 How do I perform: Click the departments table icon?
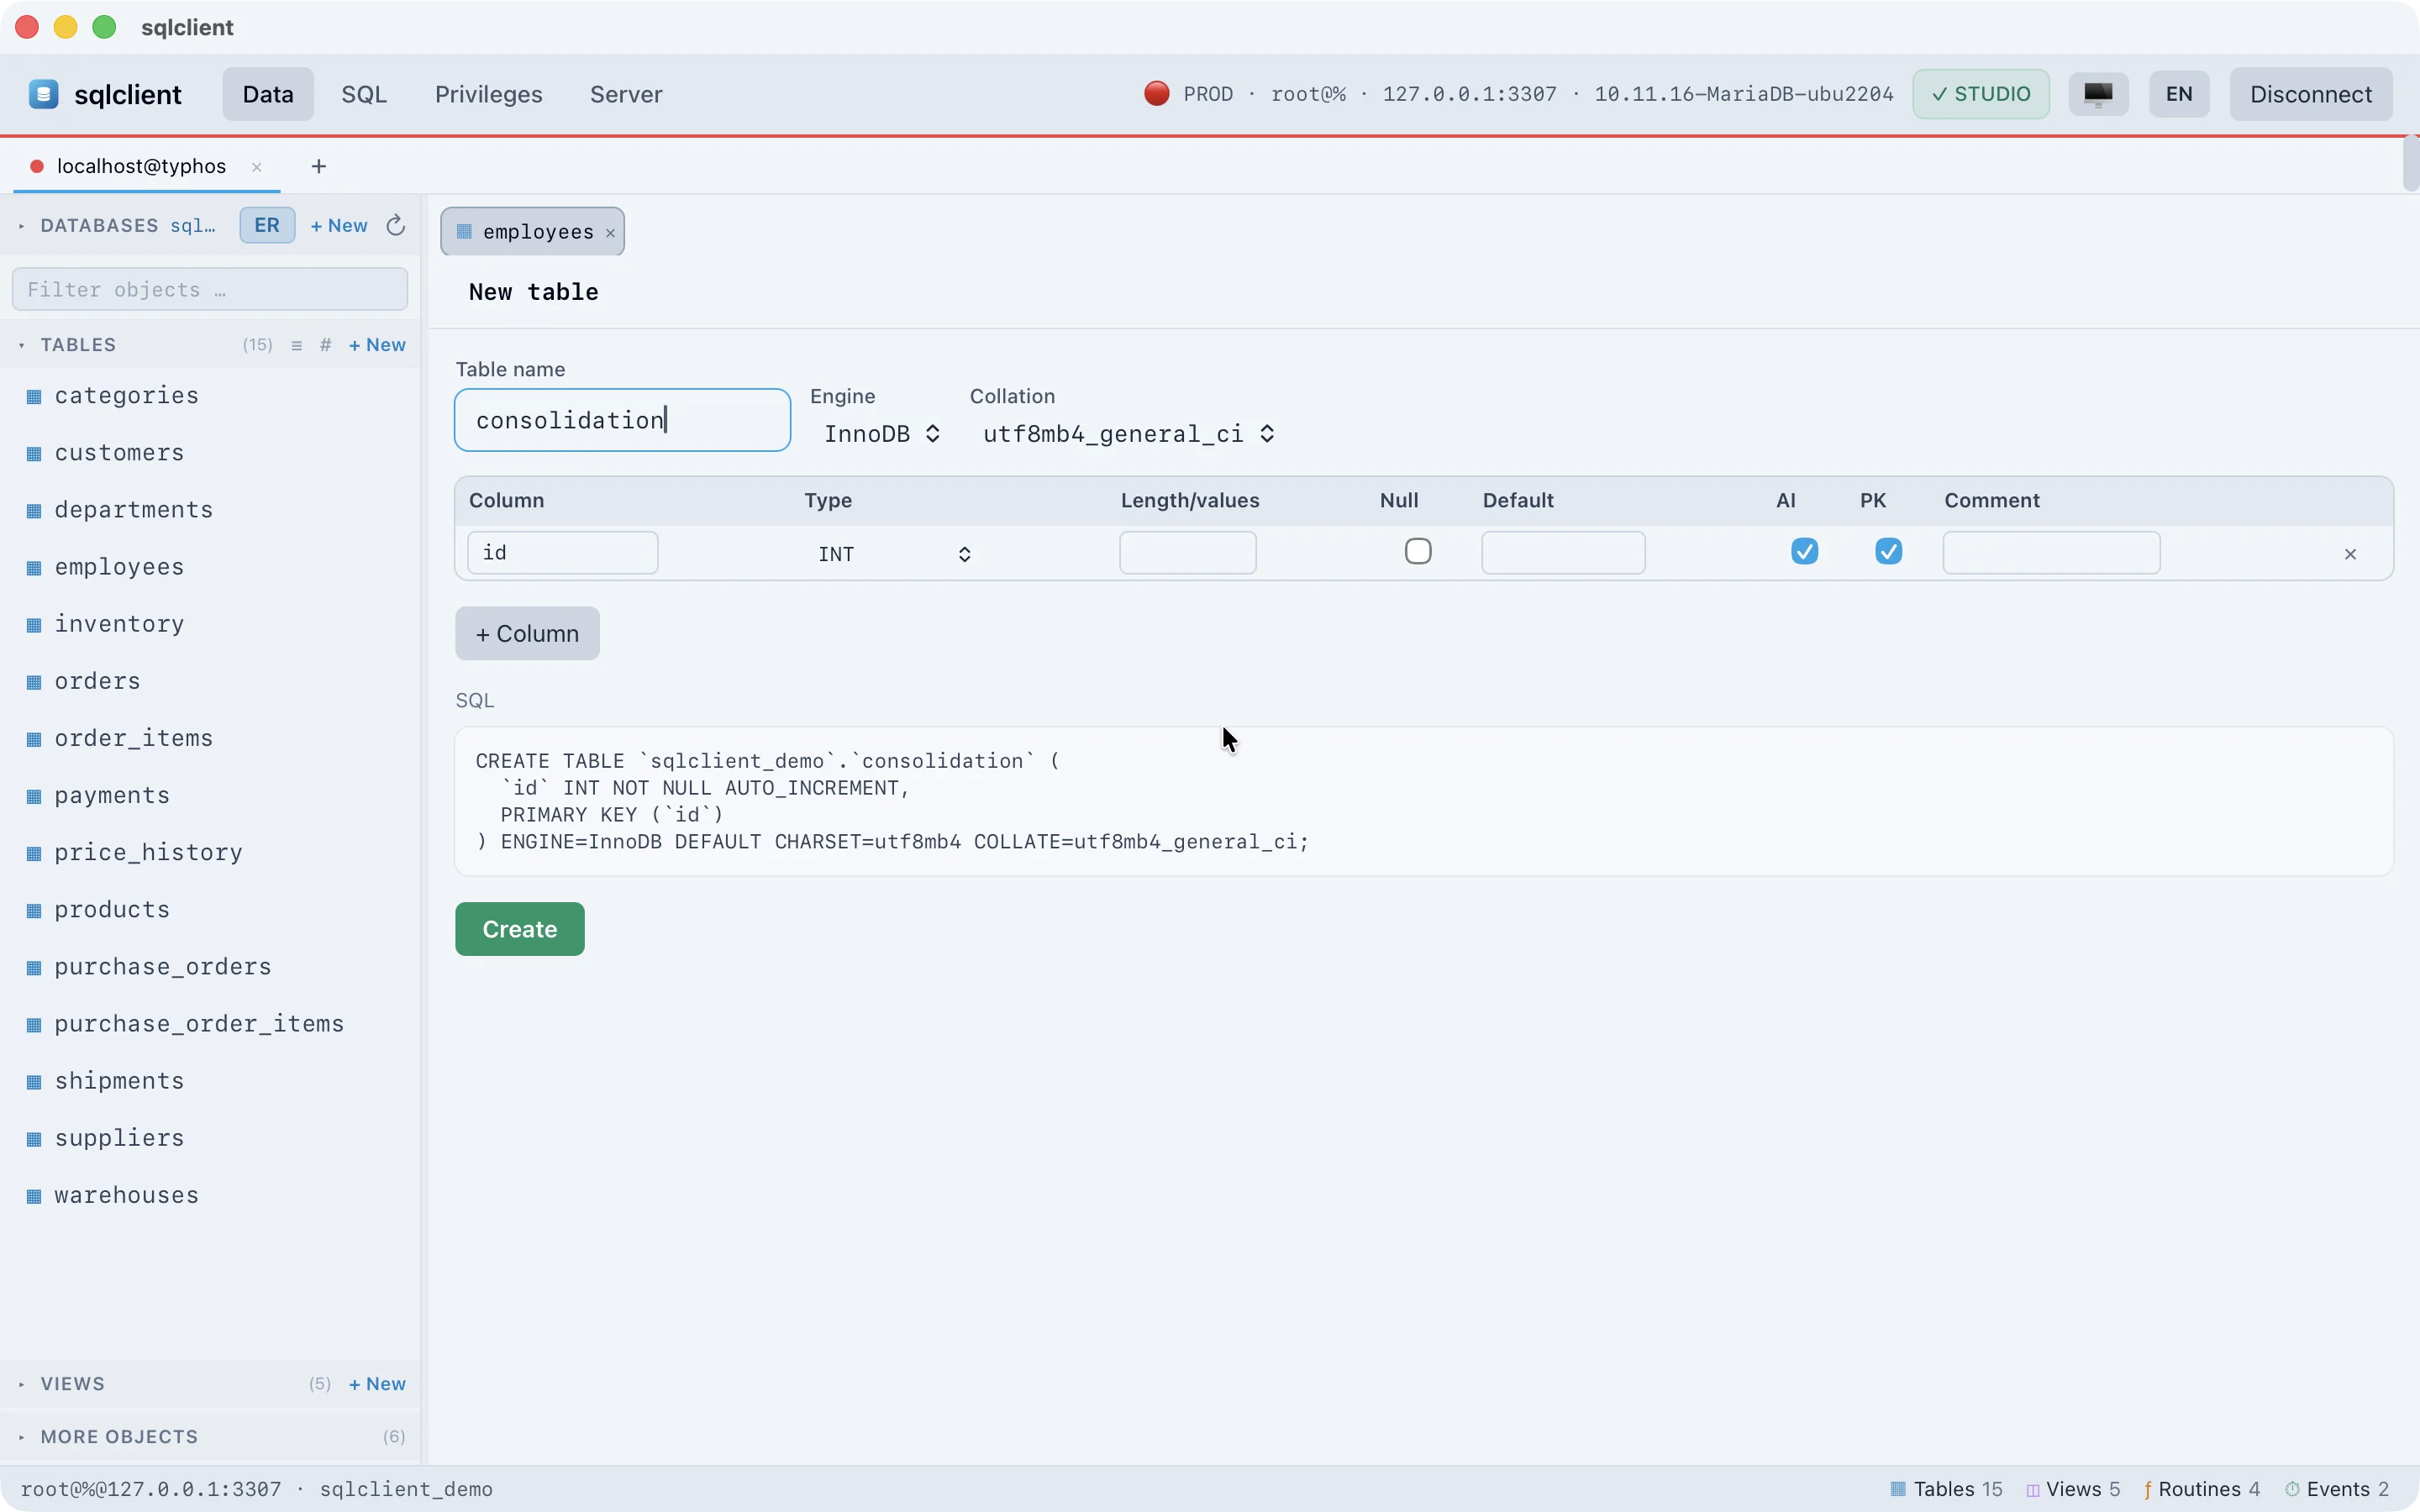(34, 511)
